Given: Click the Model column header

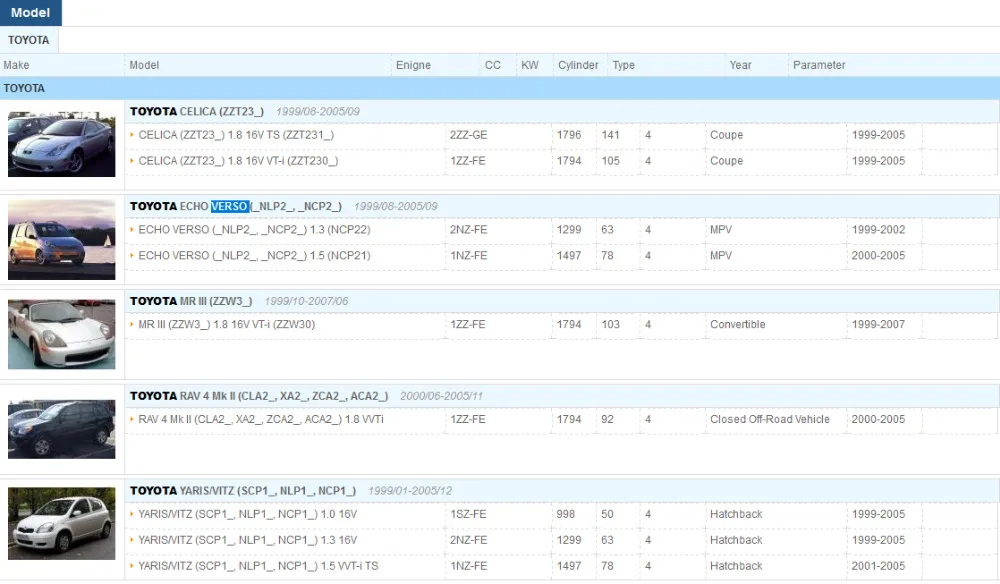Looking at the screenshot, I should [x=144, y=65].
